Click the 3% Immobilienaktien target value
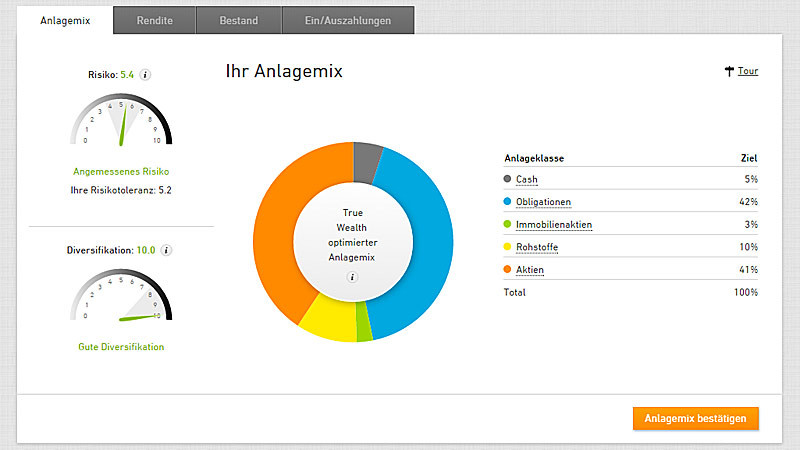800x450 pixels. tap(751, 224)
